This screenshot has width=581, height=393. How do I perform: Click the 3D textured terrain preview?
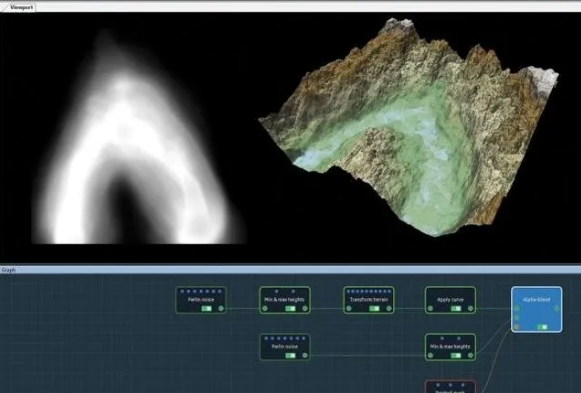[x=408, y=126]
